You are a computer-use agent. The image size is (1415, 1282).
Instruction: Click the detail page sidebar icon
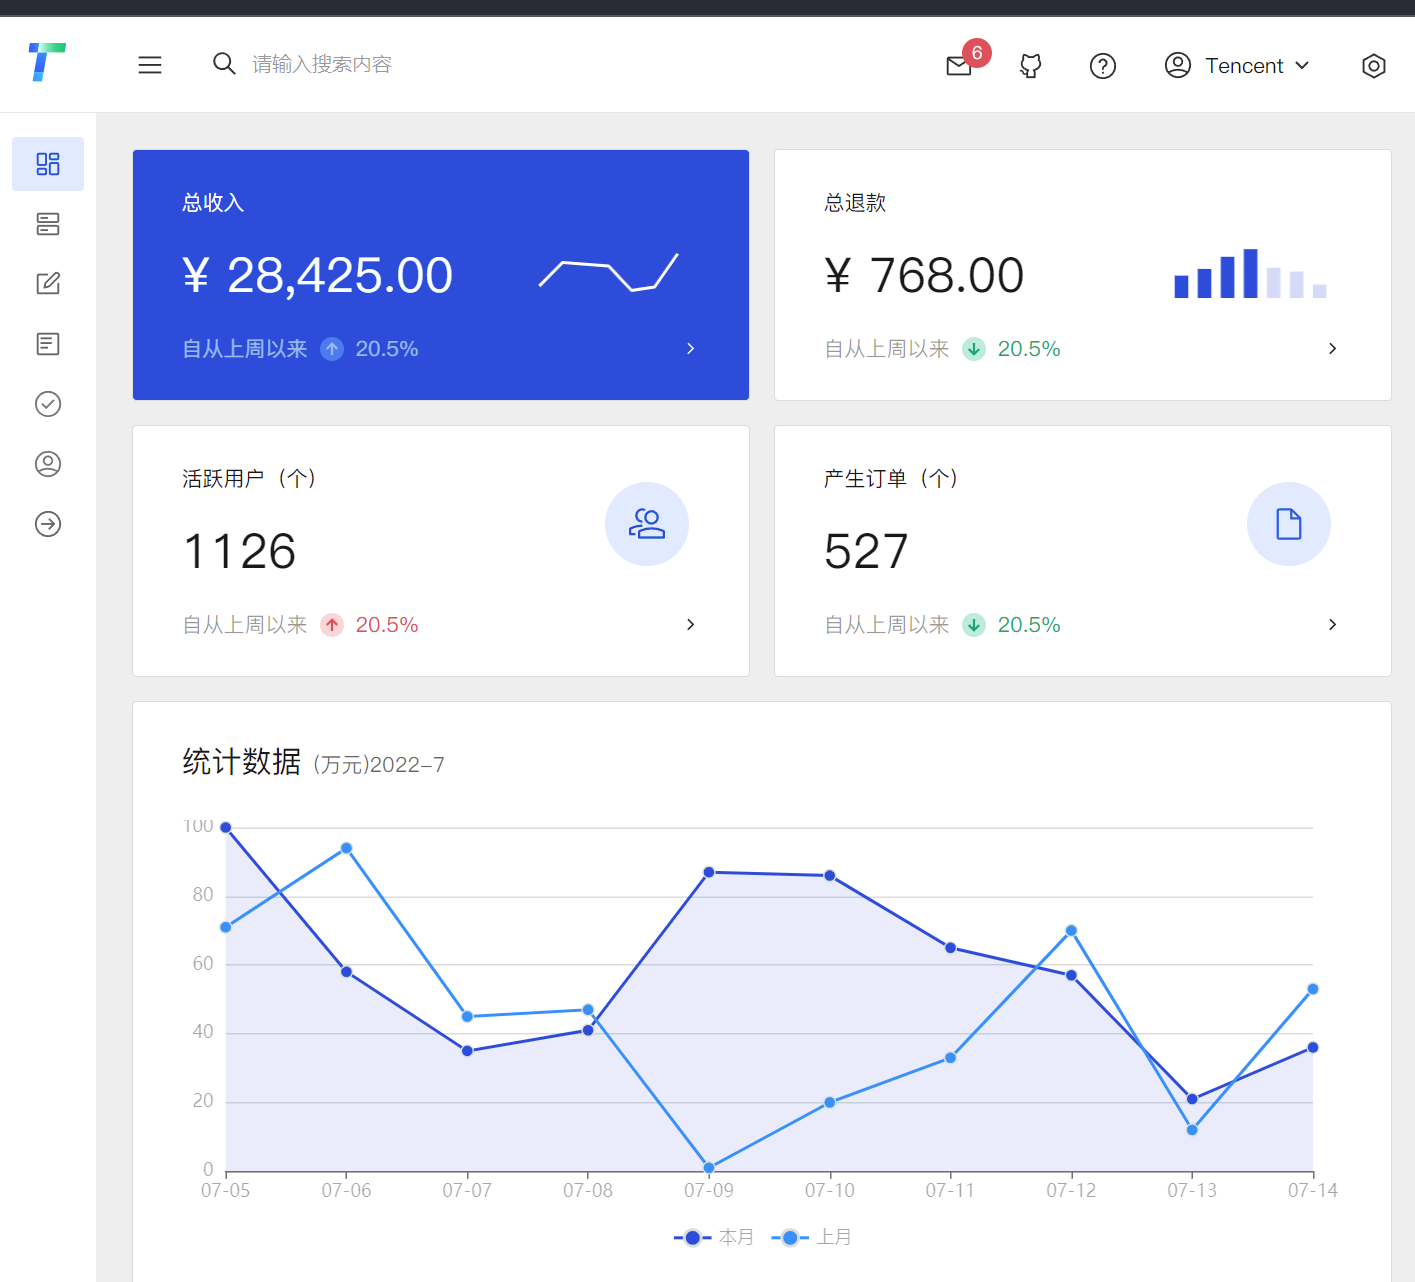click(48, 343)
